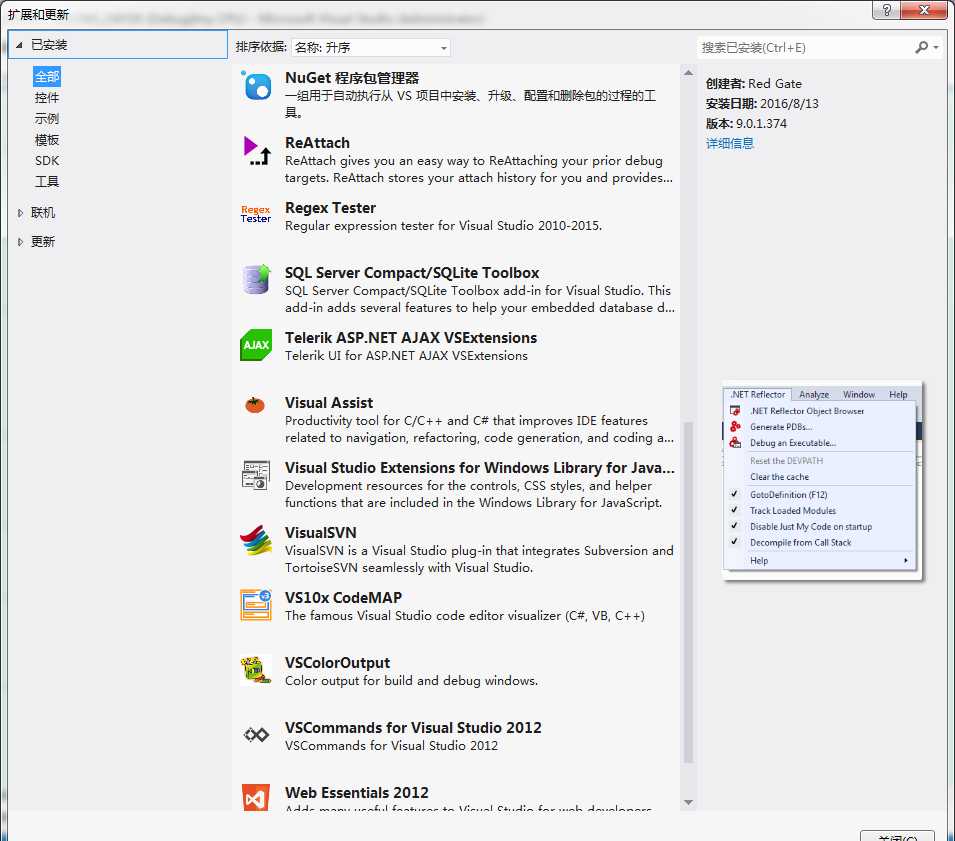Click the VSCommands infinity icon

coord(256,734)
